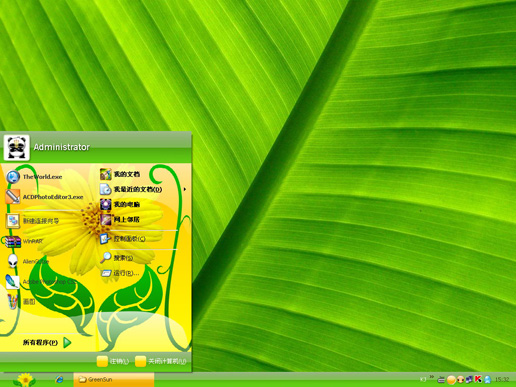Click the orange ball tray icon

tap(451, 379)
